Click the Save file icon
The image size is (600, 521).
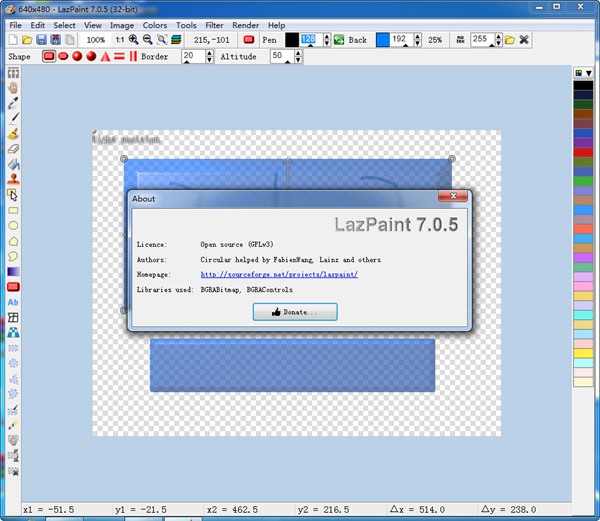point(41,40)
